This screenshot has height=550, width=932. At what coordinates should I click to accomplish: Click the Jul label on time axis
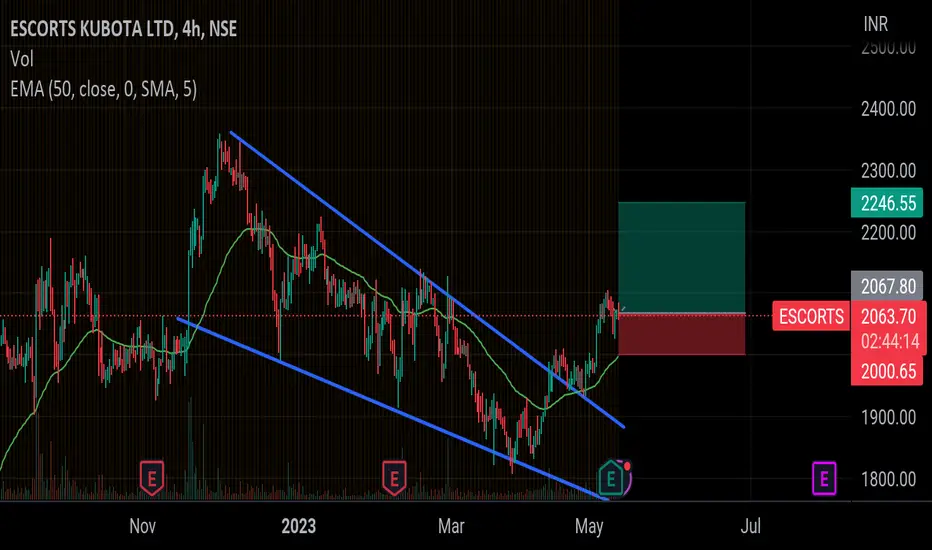click(x=751, y=526)
